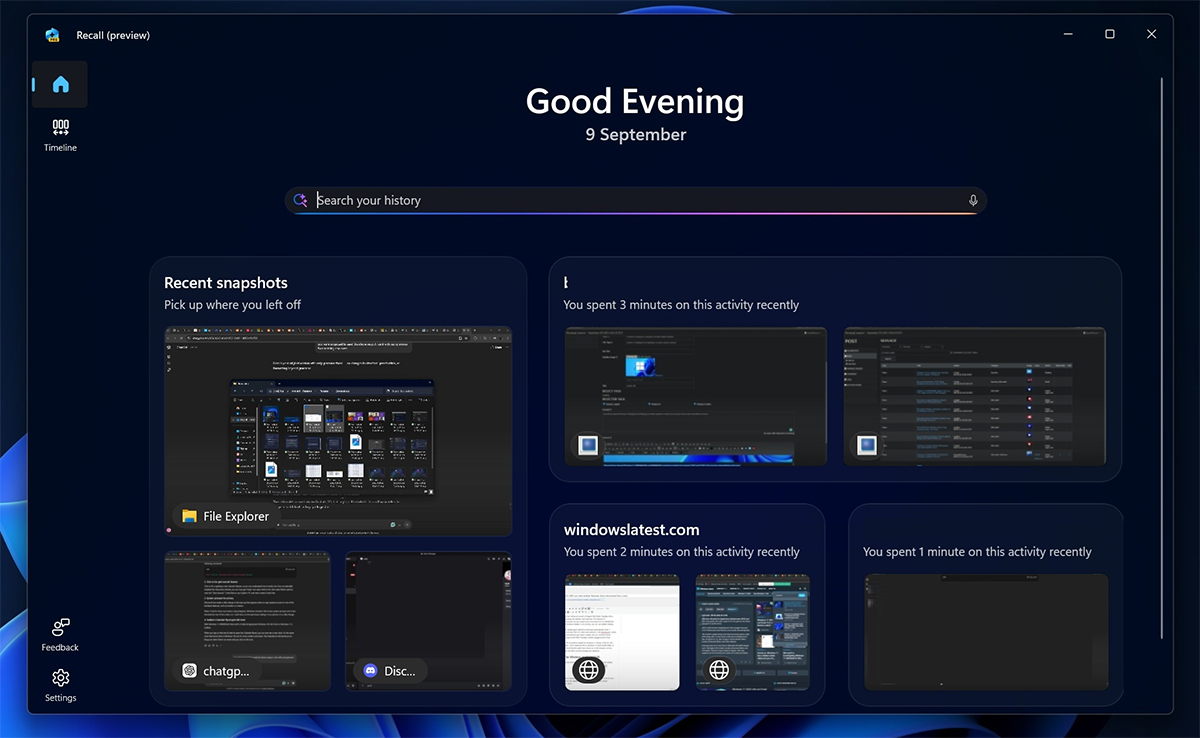Open first snapshot in 3 minutes activity

695,395
